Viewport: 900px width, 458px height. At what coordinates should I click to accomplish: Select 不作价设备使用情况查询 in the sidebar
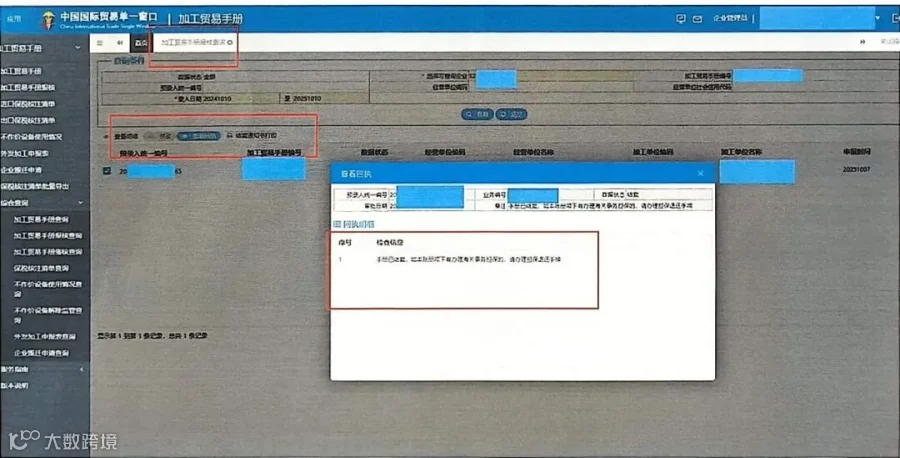(x=48, y=289)
